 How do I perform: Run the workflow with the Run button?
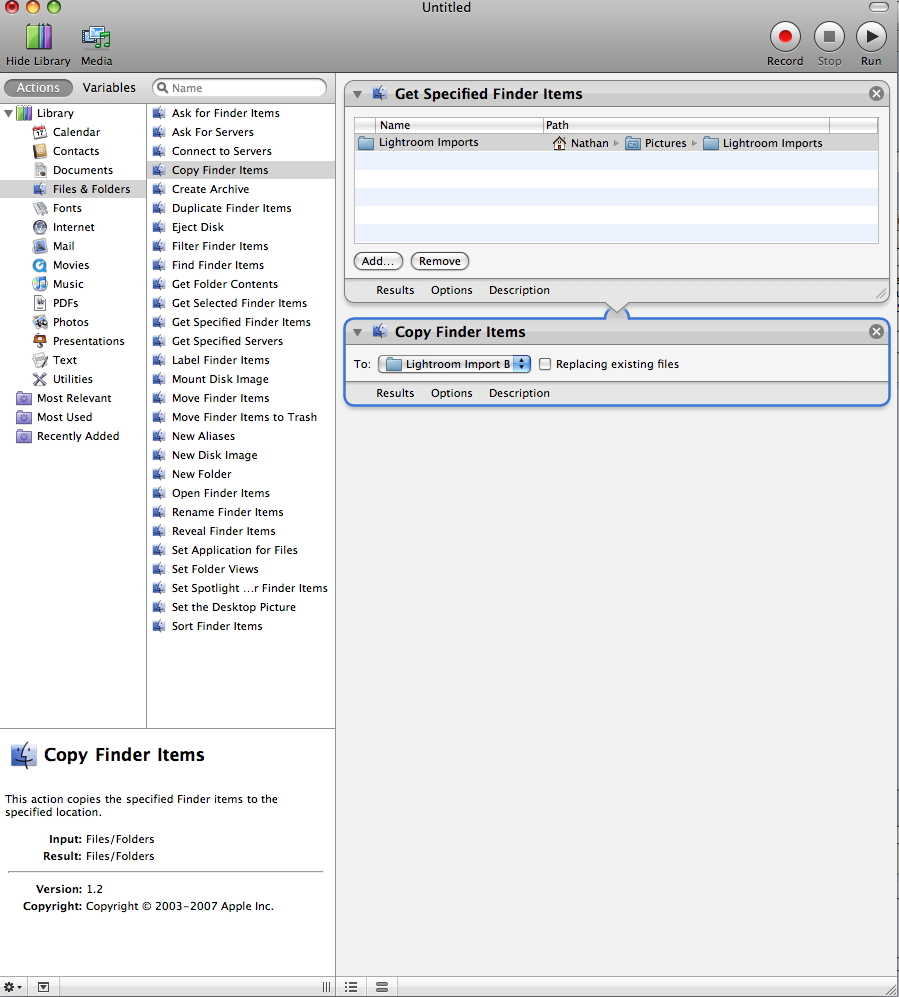click(x=871, y=36)
